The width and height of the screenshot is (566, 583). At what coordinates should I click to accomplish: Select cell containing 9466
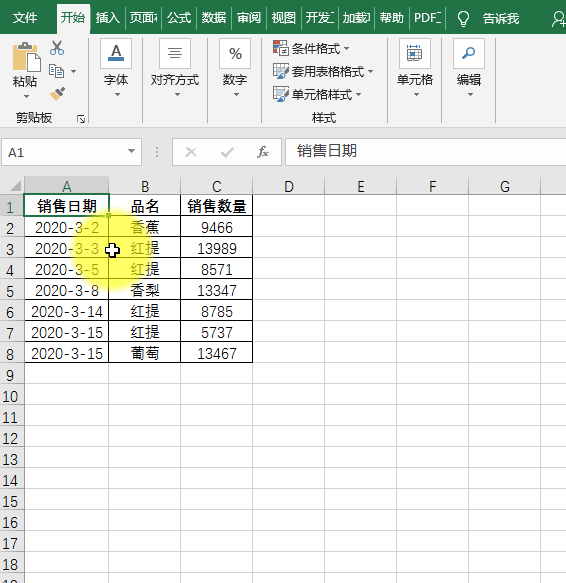coord(216,227)
